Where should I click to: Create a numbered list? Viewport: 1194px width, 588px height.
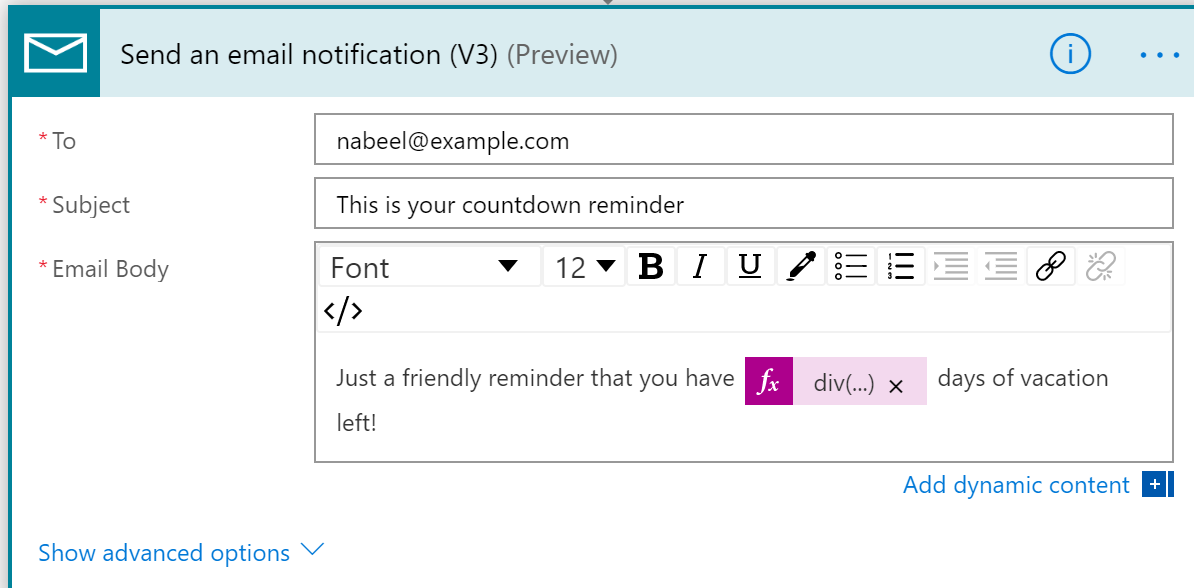pyautogui.click(x=900, y=266)
